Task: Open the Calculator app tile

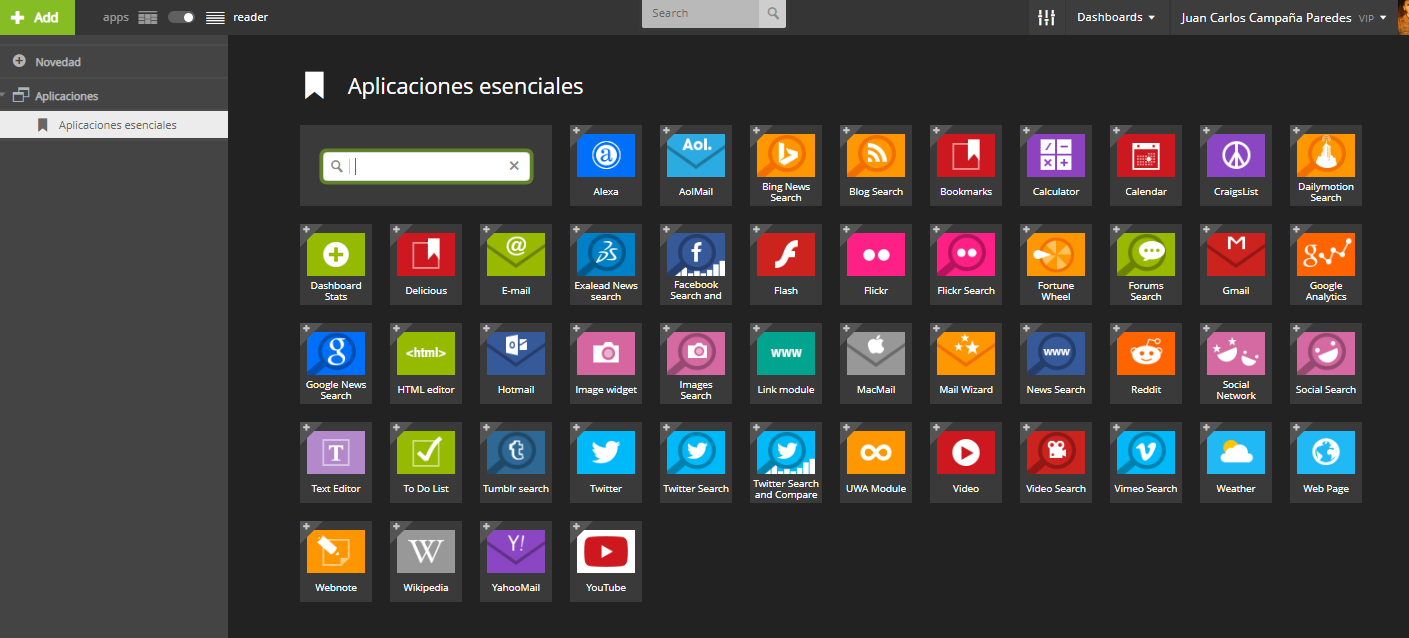Action: coord(1056,165)
